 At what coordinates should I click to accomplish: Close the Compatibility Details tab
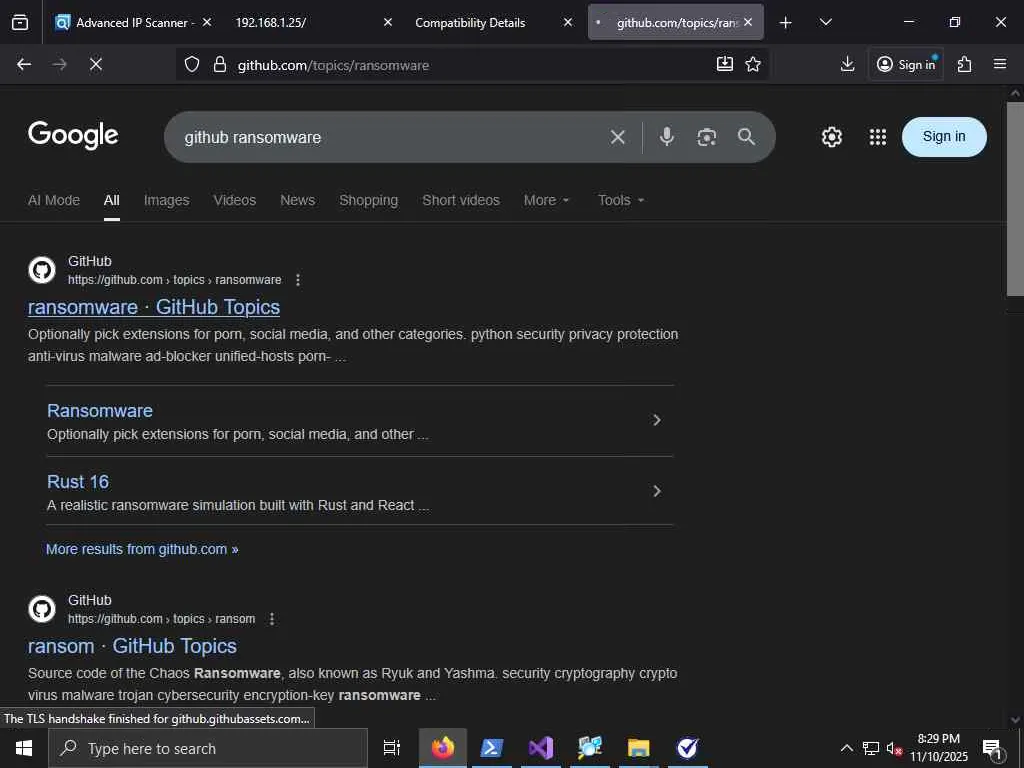[568, 22]
